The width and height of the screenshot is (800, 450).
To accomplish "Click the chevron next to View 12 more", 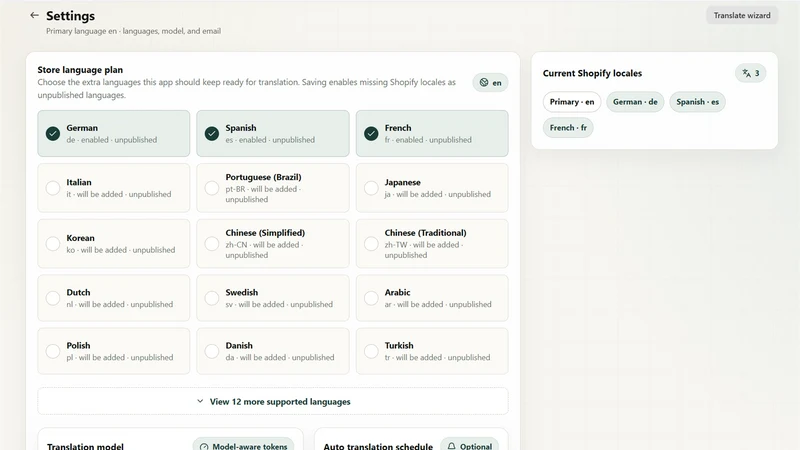I will coord(200,401).
